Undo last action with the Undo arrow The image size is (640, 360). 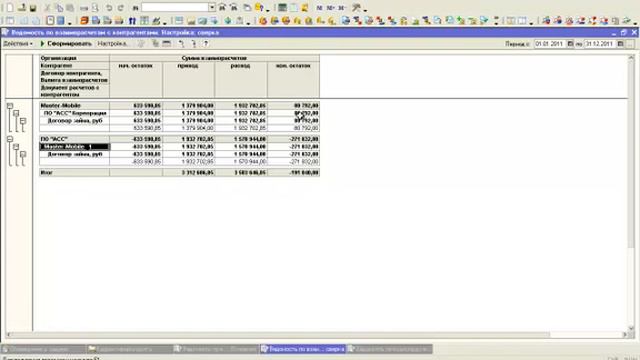pyautogui.click(x=109, y=8)
